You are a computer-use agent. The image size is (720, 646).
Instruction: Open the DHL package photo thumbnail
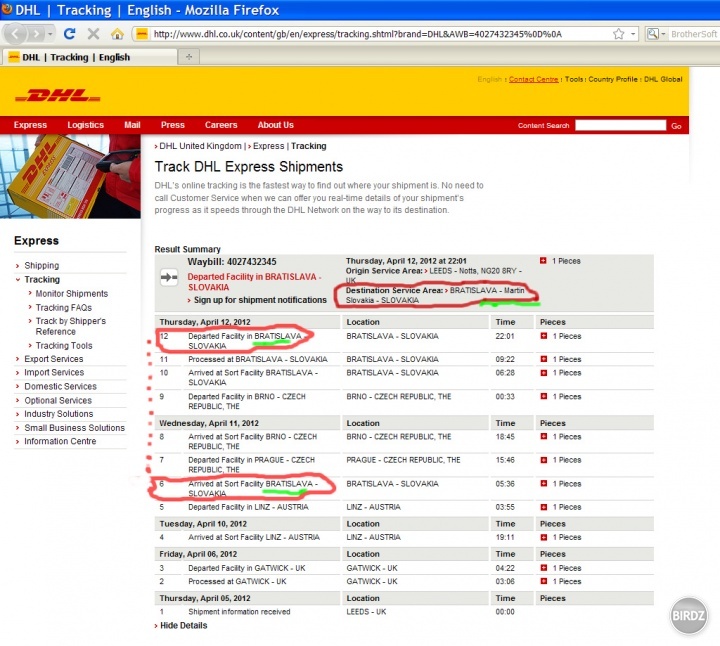click(x=70, y=176)
